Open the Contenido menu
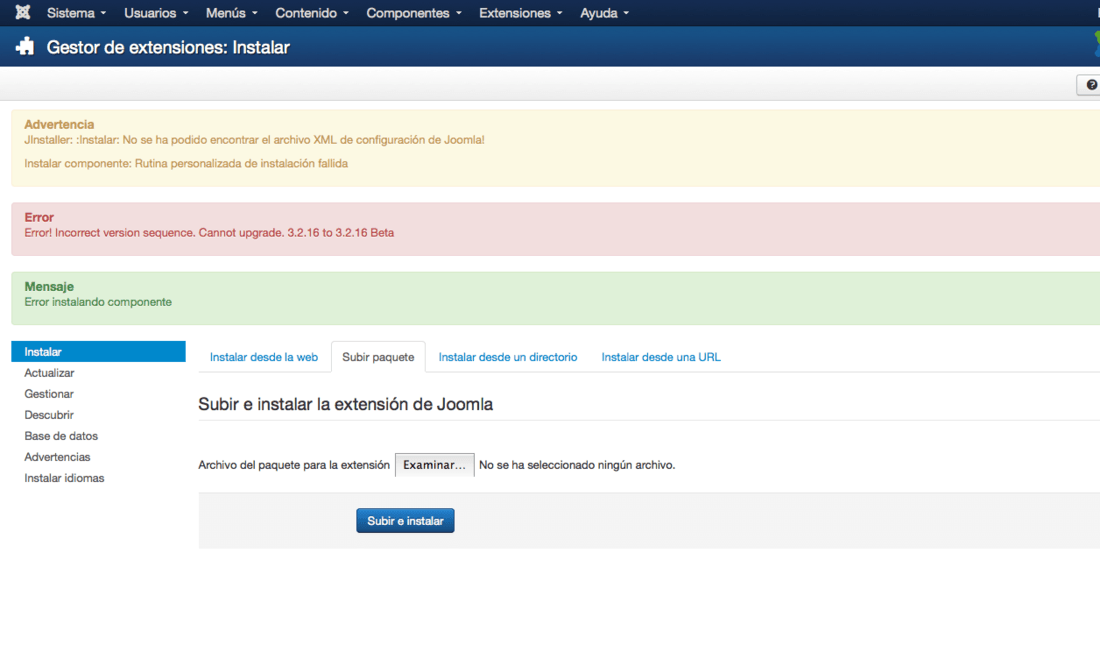Viewport: 1100px width, 645px height. [x=311, y=13]
